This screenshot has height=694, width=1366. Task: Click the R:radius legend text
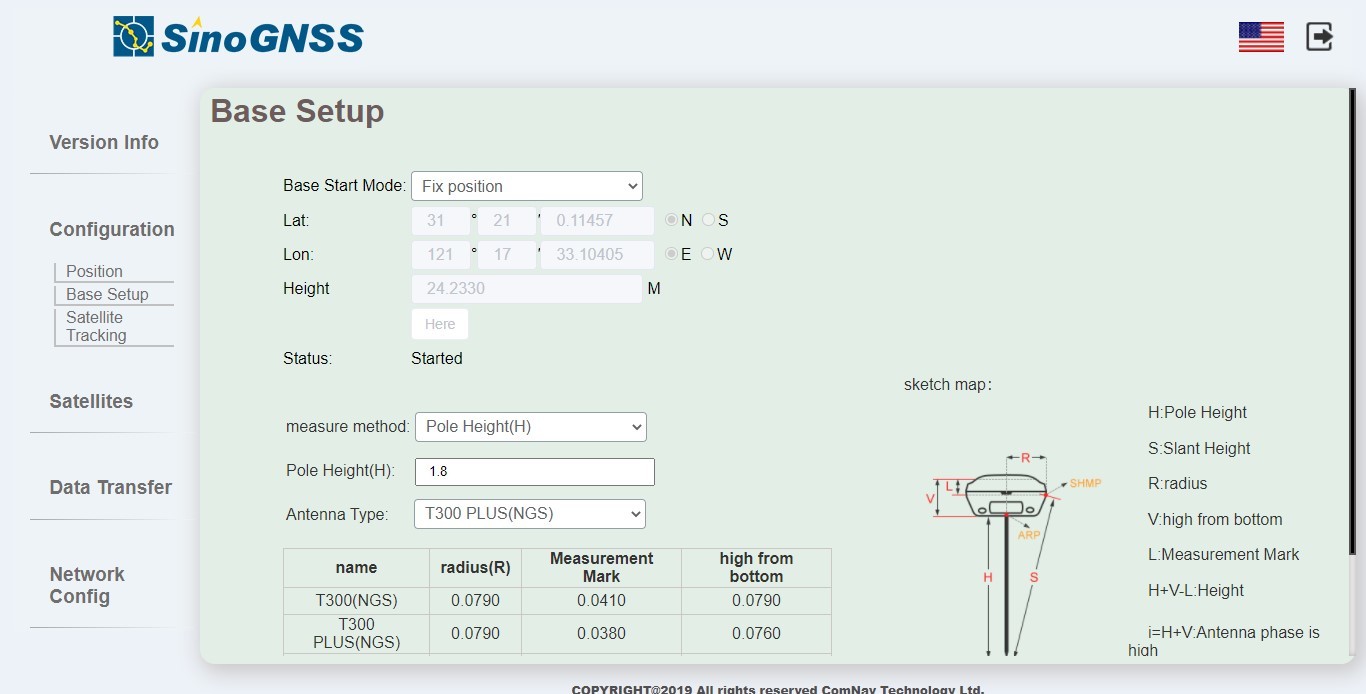(x=1177, y=484)
